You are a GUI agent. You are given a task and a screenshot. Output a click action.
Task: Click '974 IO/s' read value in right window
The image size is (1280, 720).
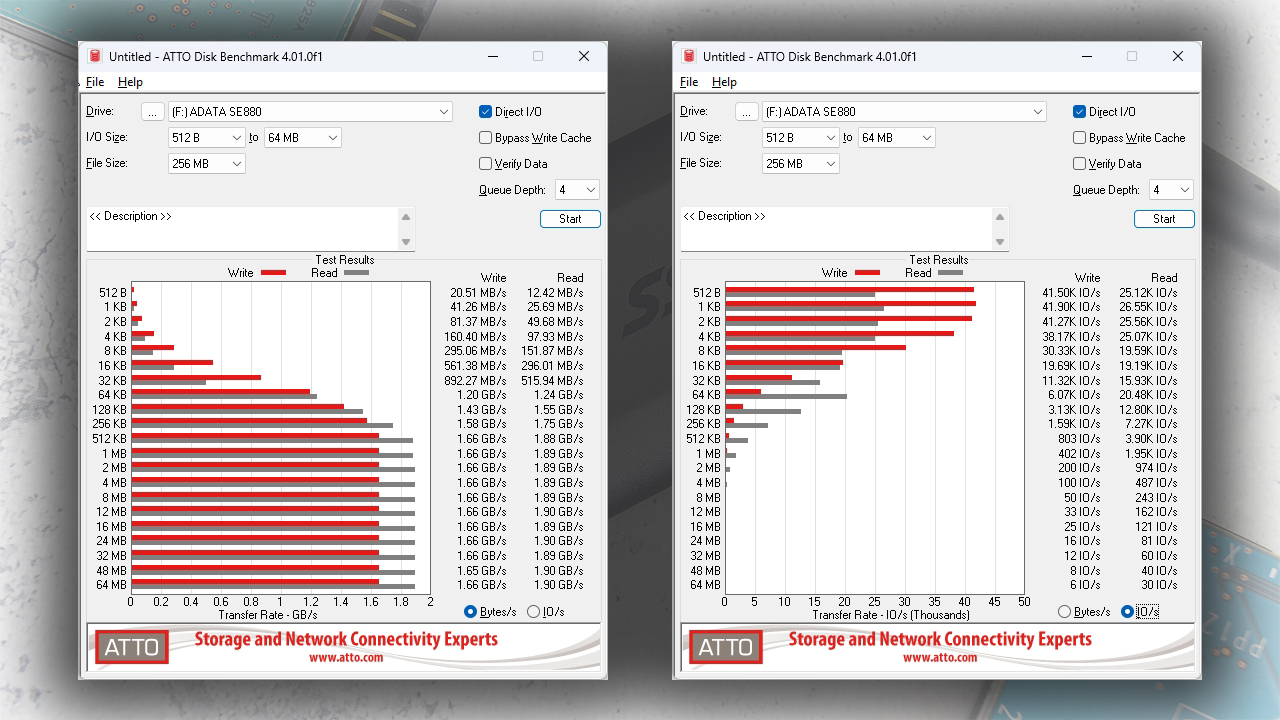[x=1158, y=468]
